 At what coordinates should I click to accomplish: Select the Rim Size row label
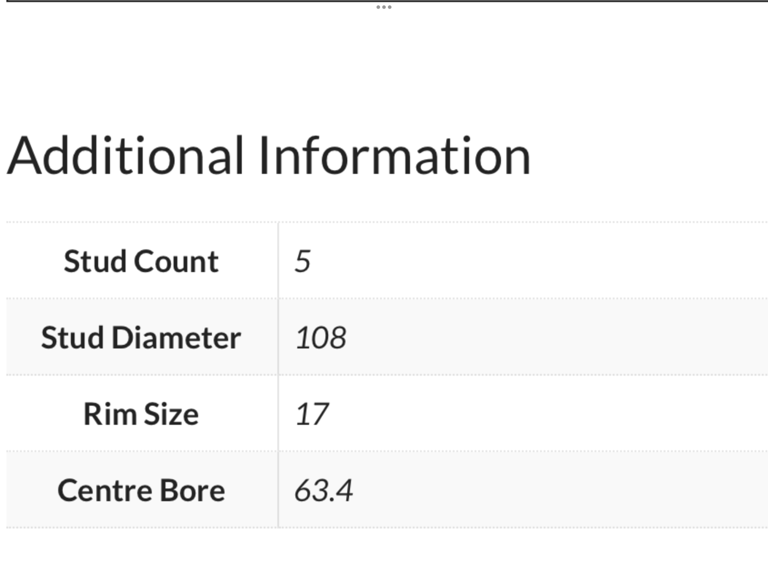point(141,414)
